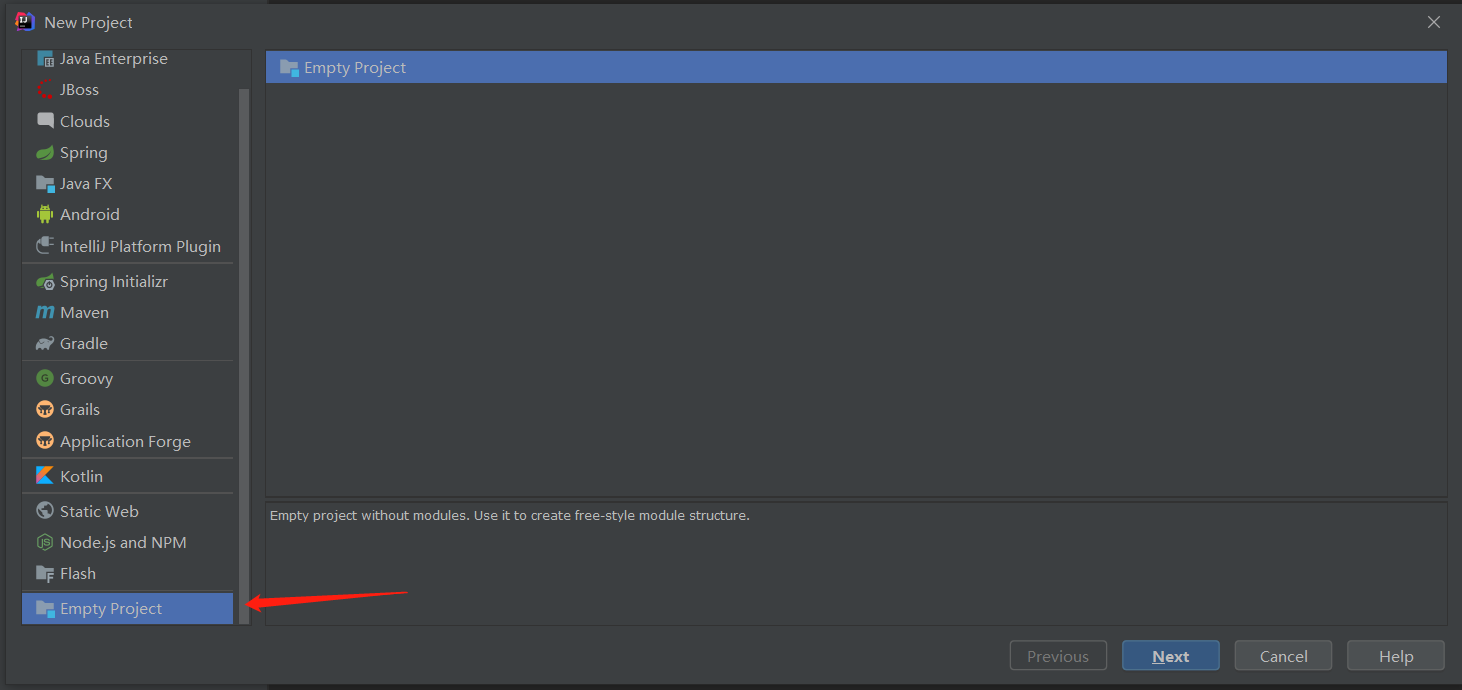
Task: Select IntelliJ Platform Plugin entry
Action: point(128,246)
